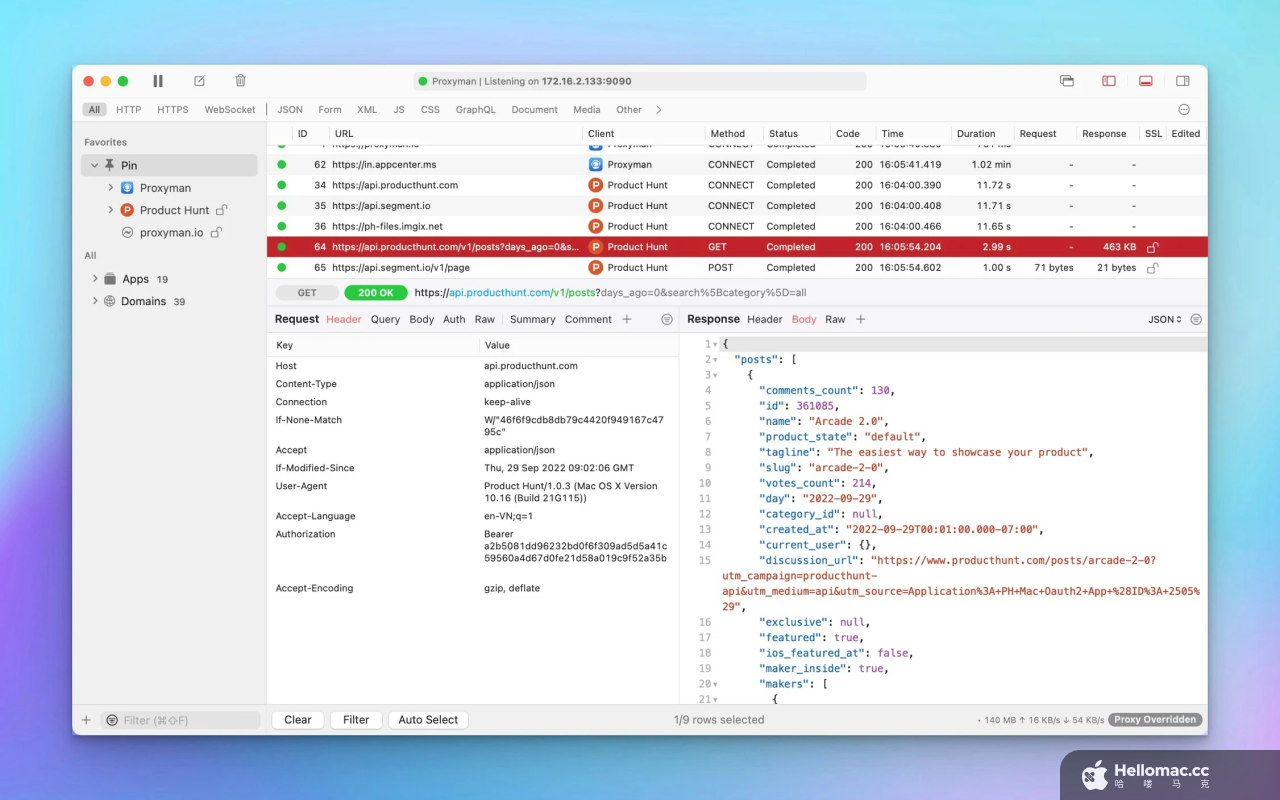This screenshot has width=1280, height=800.
Task: Click the Duration column header
Action: click(x=976, y=134)
